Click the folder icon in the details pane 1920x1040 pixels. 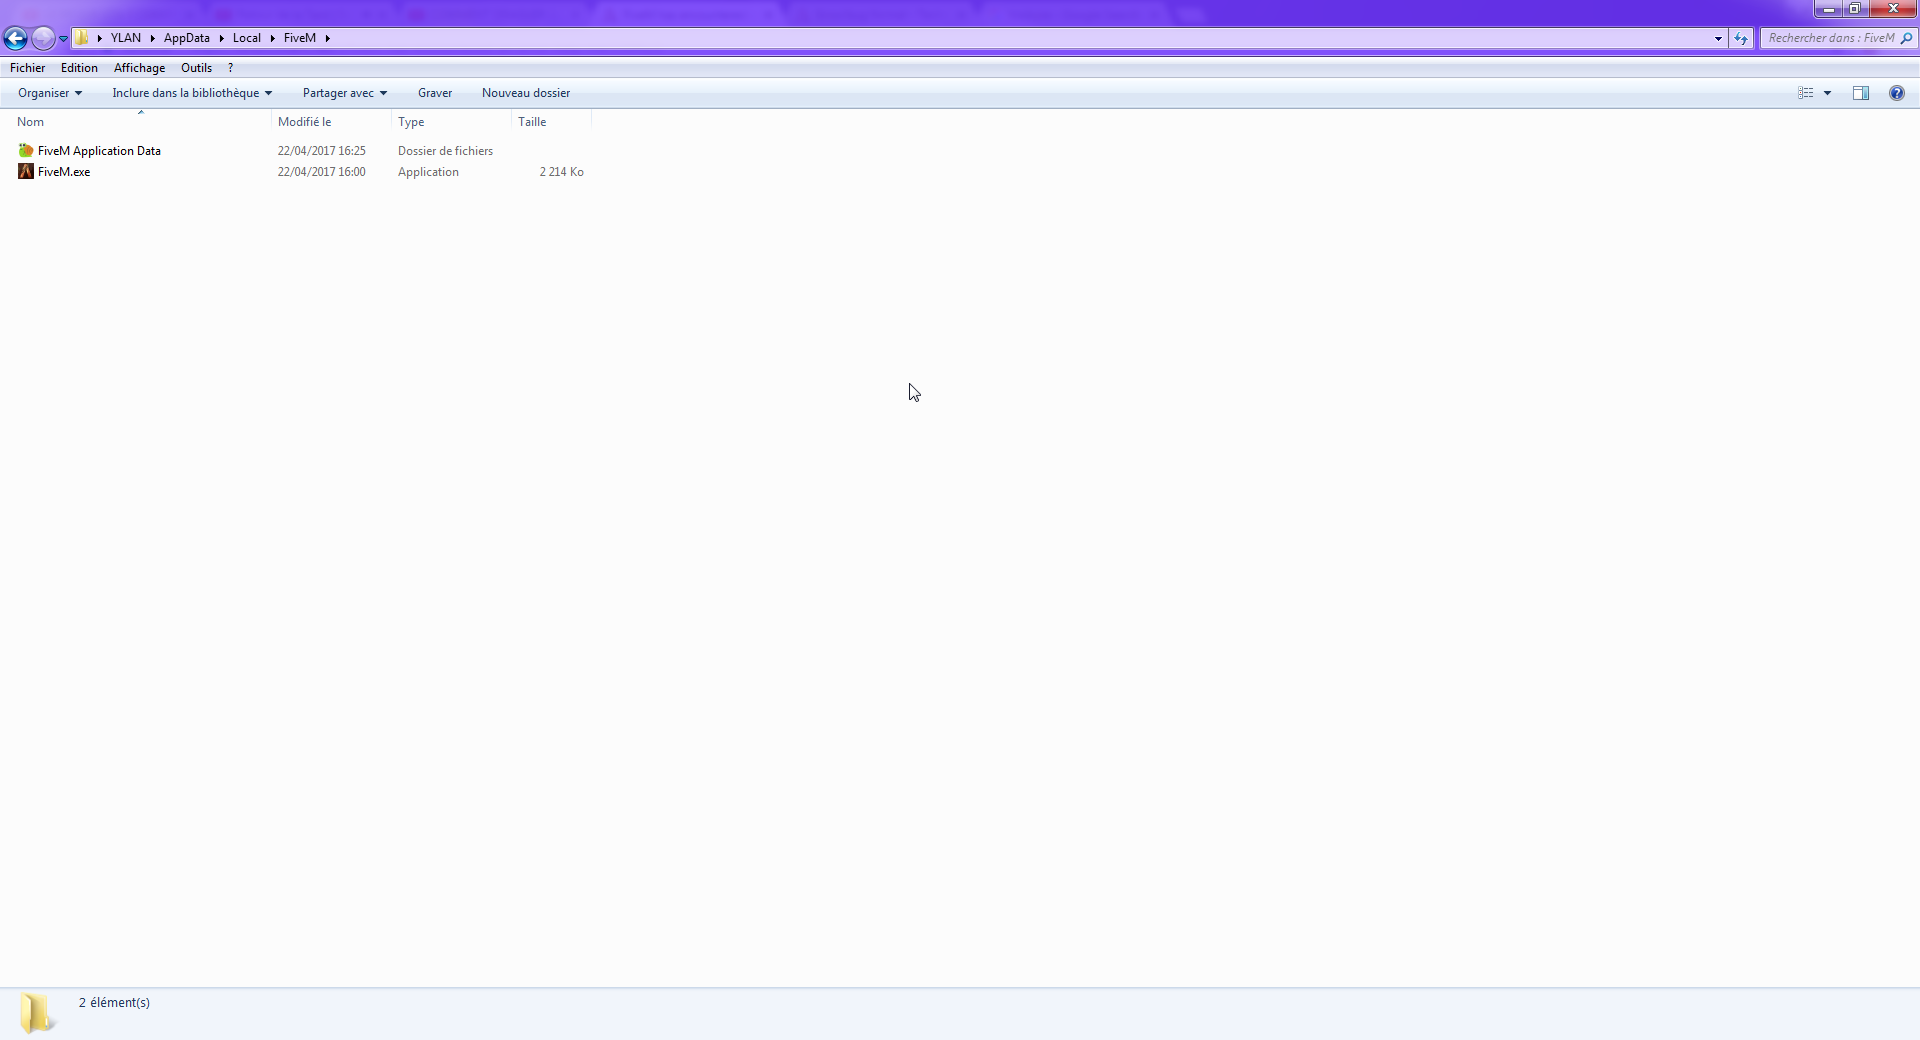[x=38, y=1013]
